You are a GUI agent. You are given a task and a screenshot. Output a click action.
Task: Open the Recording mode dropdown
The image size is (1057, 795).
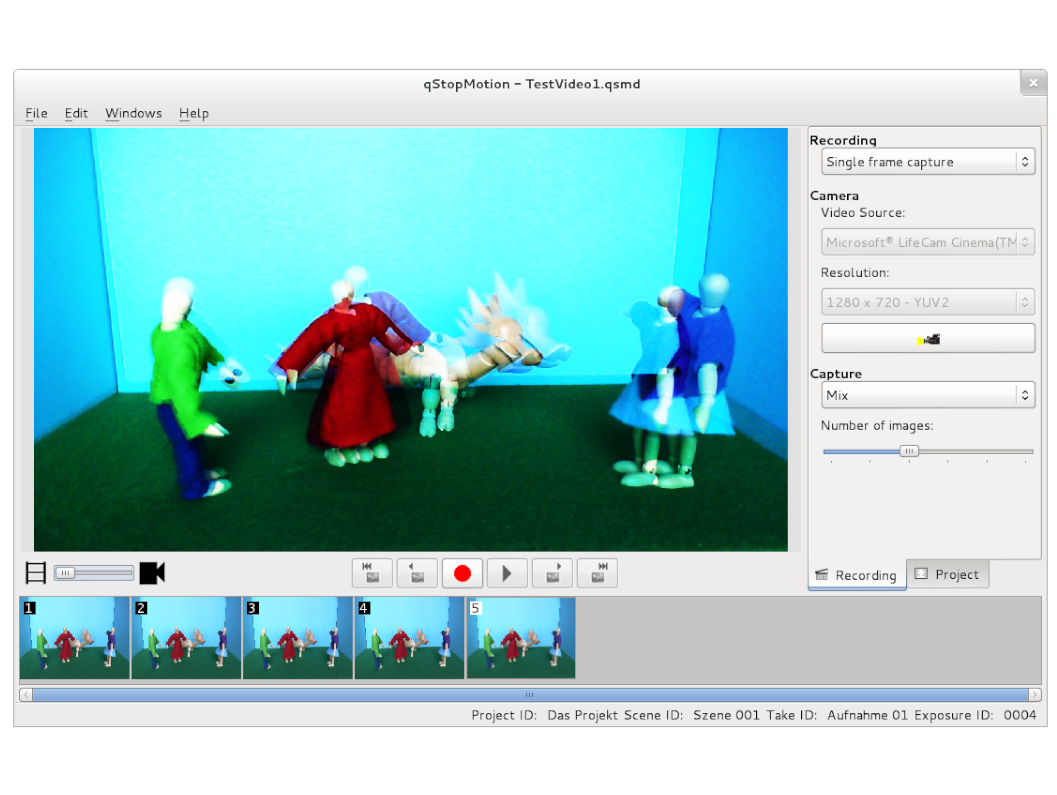click(x=927, y=161)
